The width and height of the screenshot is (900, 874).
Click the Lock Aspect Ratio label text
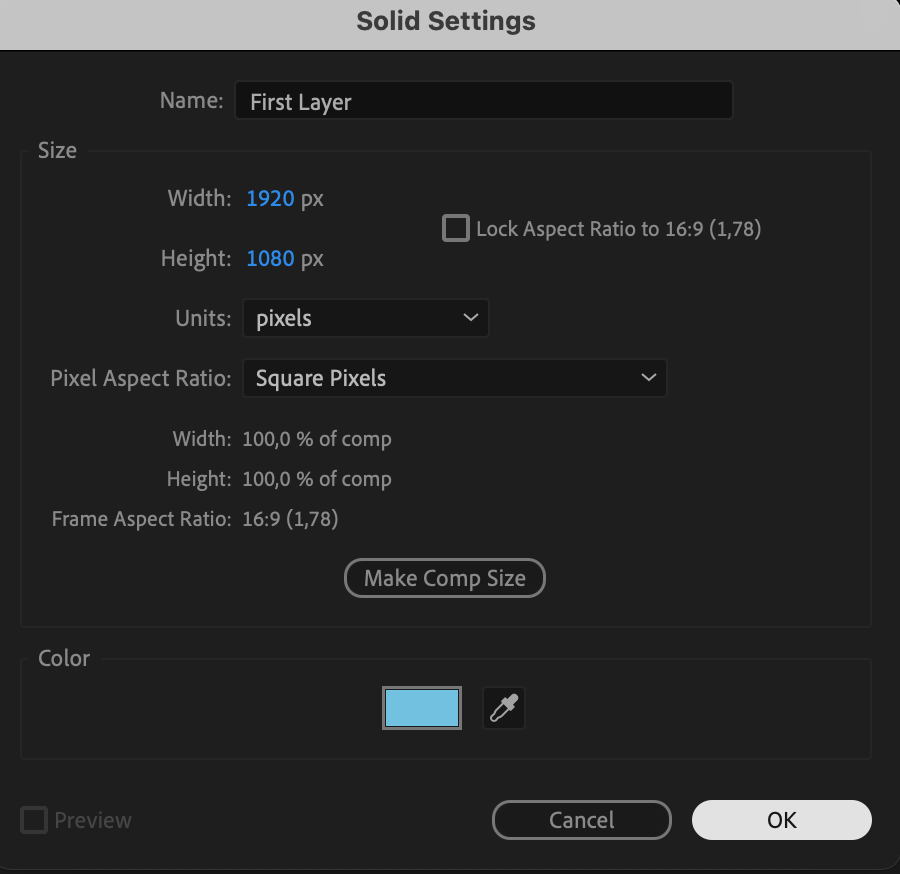[x=618, y=229]
